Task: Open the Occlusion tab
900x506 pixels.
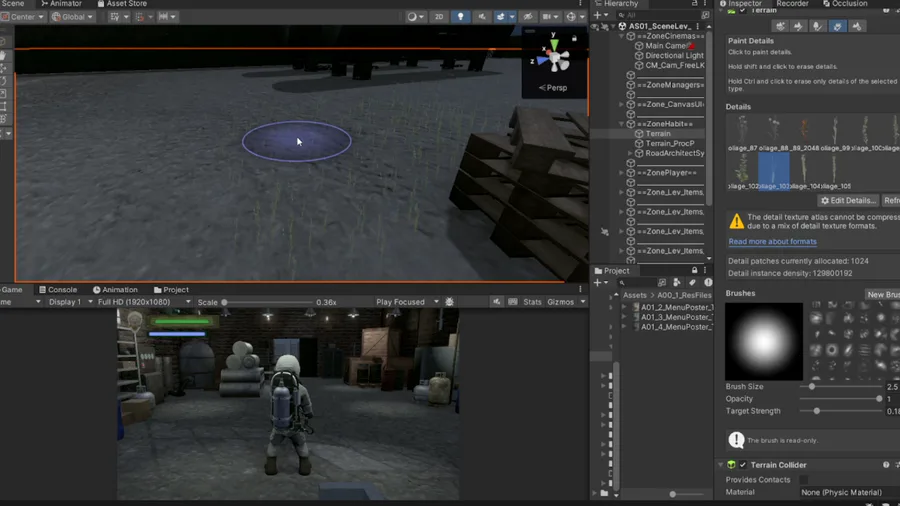Action: click(x=845, y=3)
